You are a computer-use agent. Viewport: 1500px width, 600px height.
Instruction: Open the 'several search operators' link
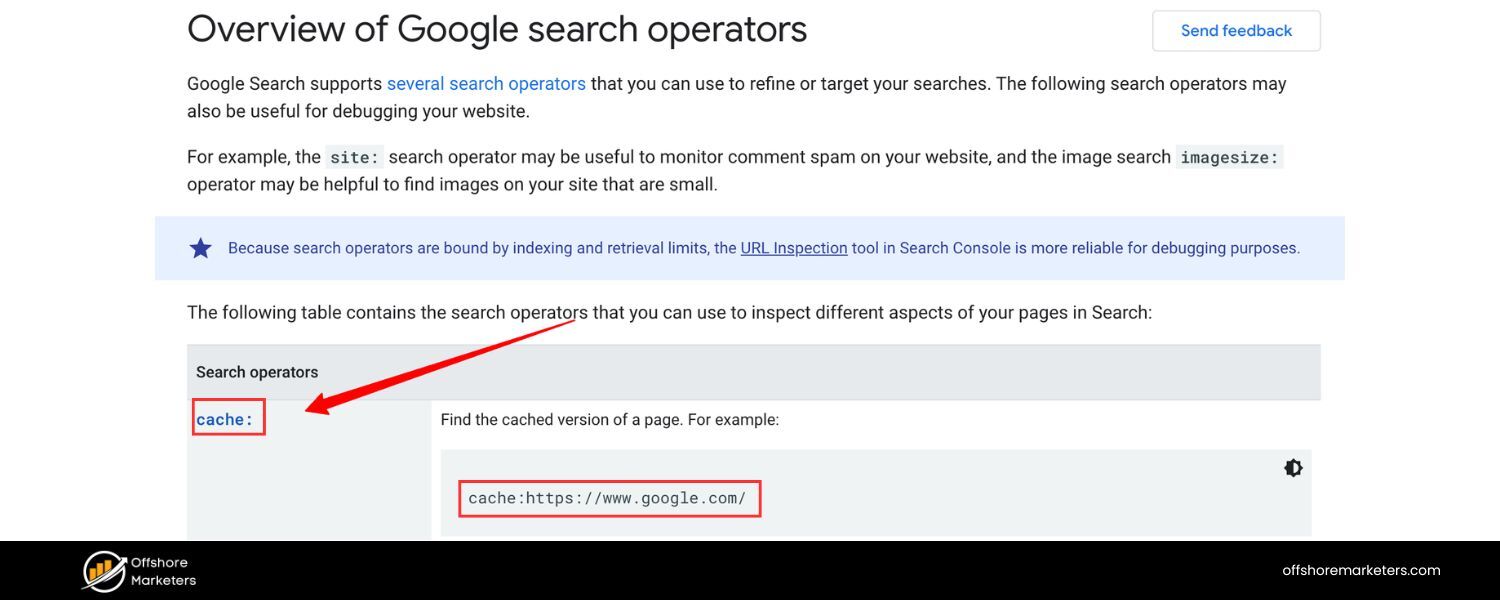tap(486, 84)
